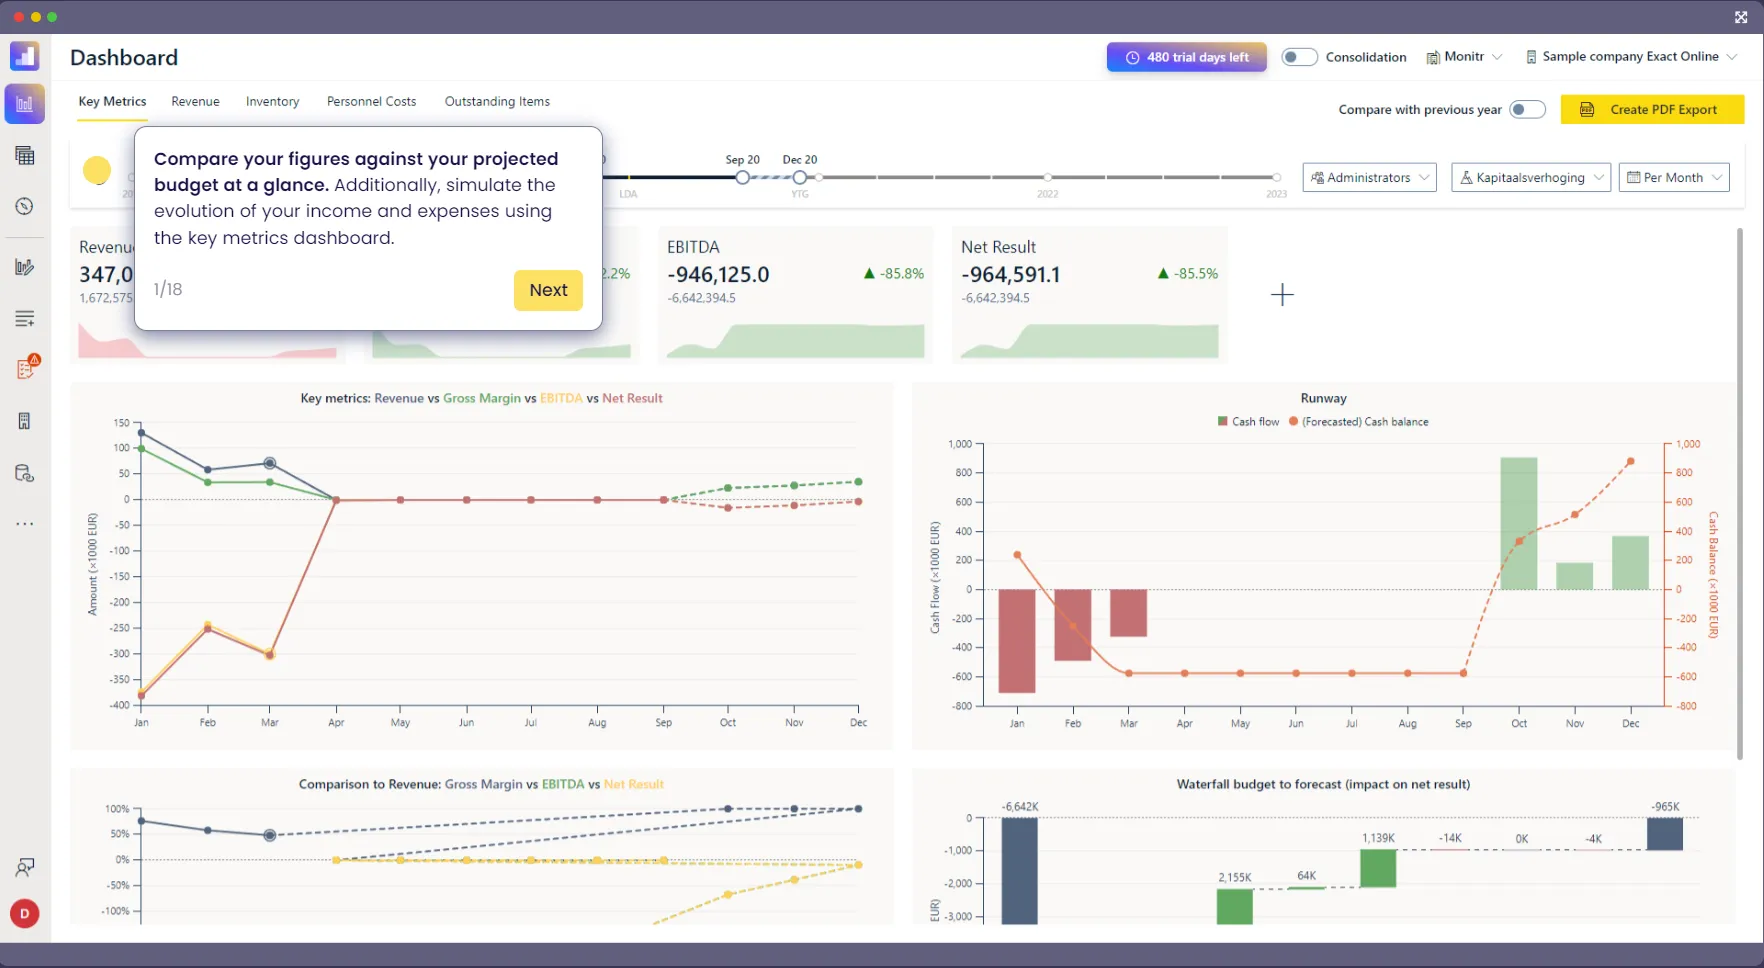The image size is (1764, 968).
Task: Toggle the Consolidation switch
Action: point(1299,57)
